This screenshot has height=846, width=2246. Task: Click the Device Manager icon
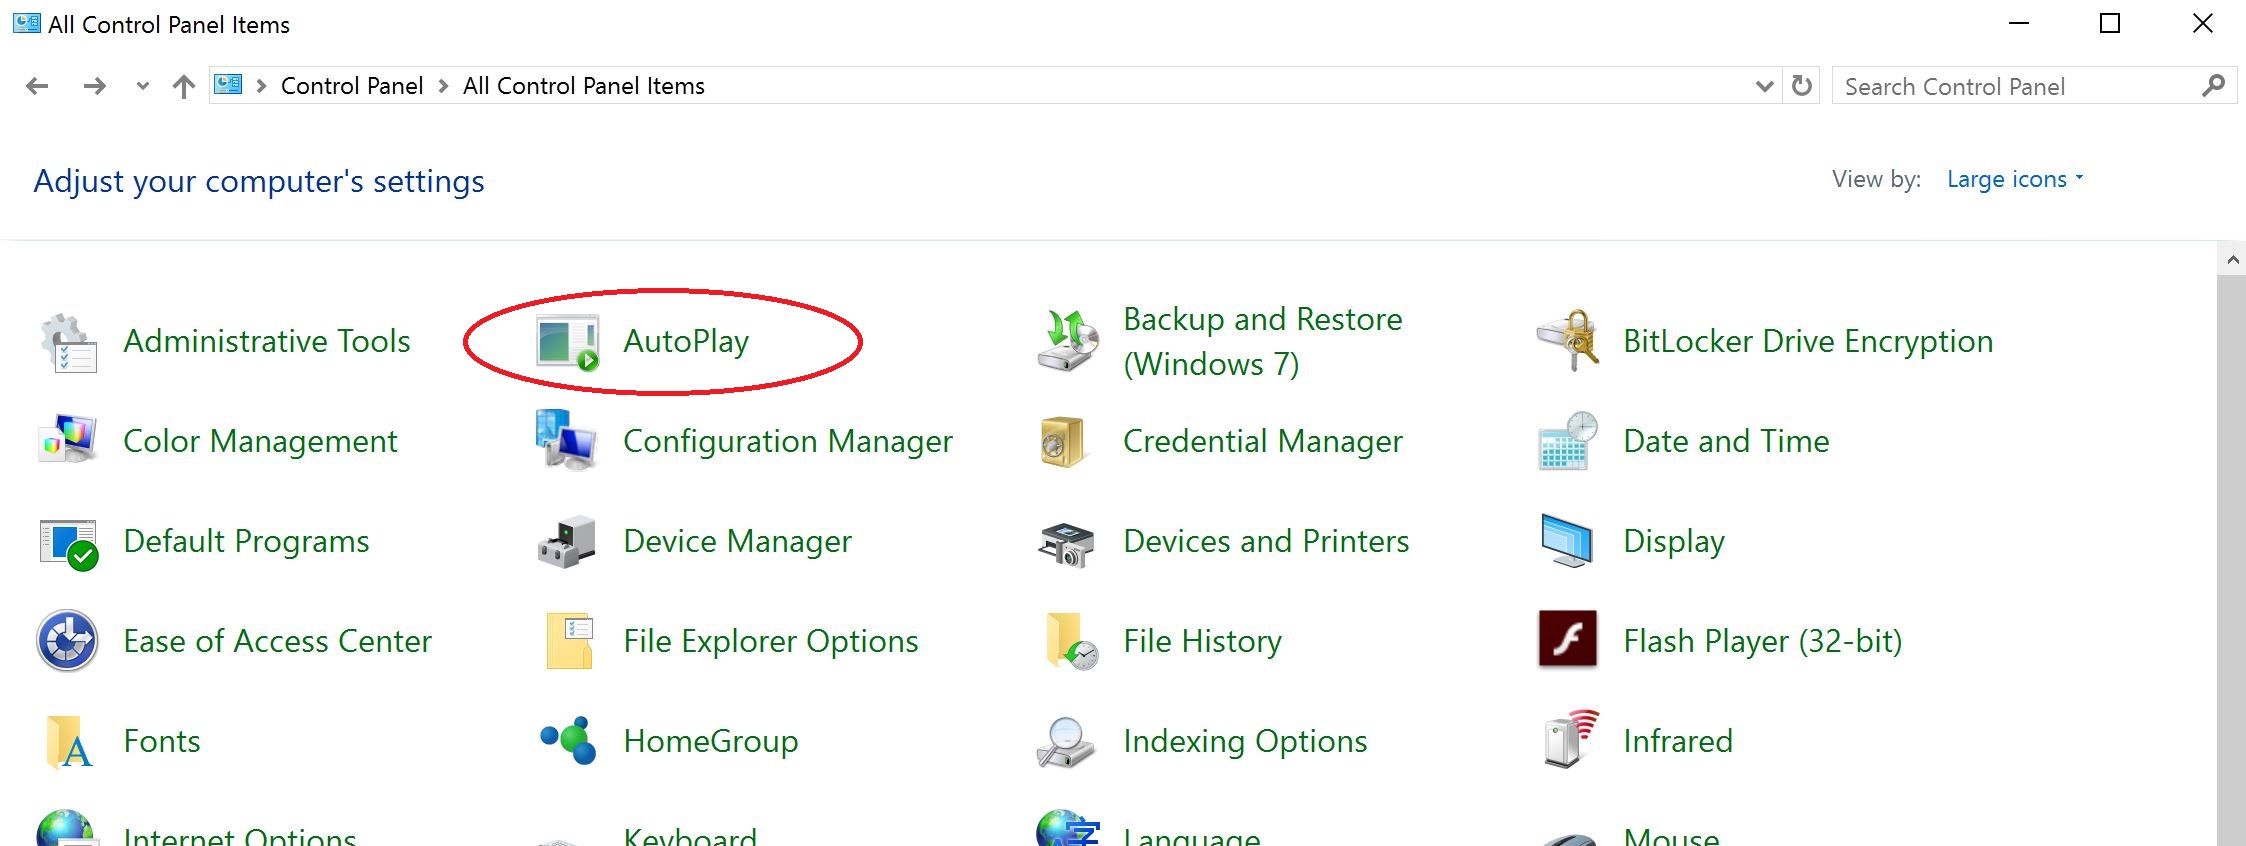(567, 543)
